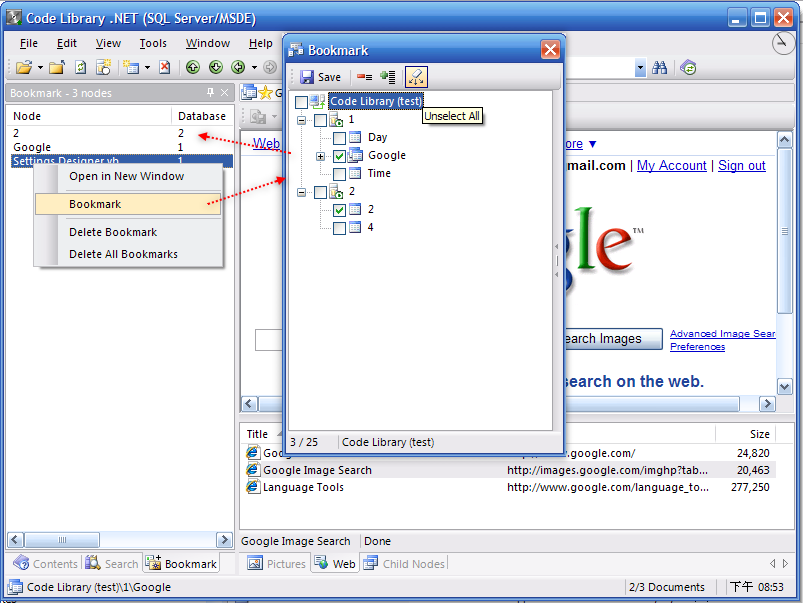The width and height of the screenshot is (803, 603).
Task: Close the Bookmark side panel with its X
Action: tap(224, 92)
